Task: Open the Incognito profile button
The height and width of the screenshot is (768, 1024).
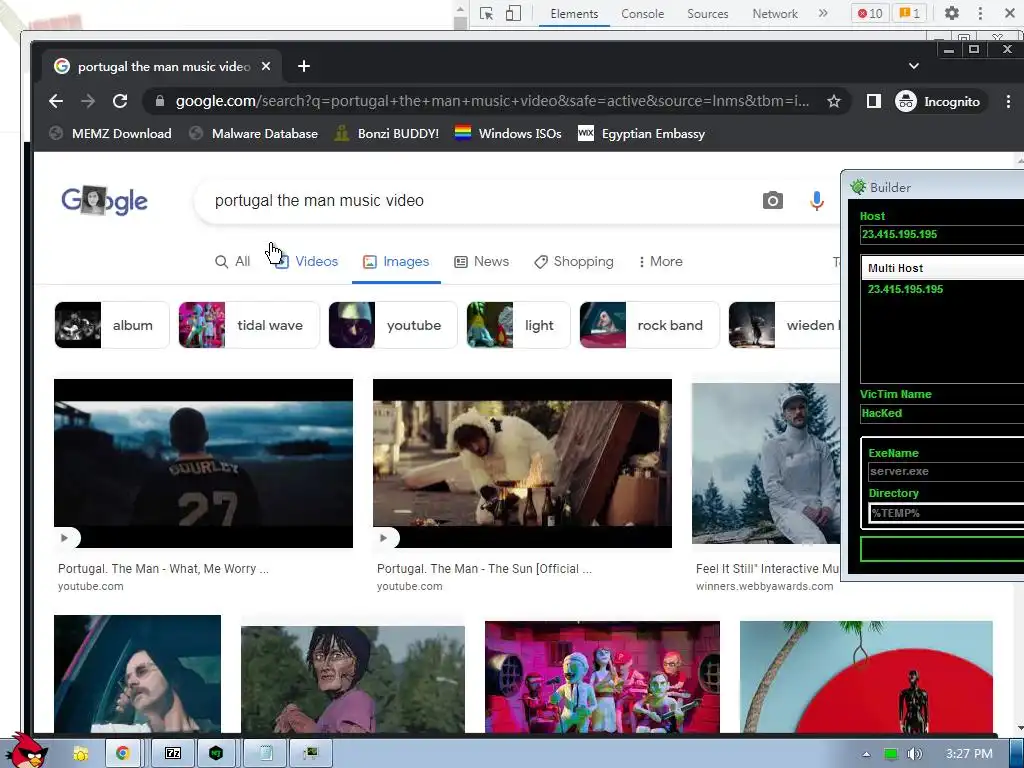Action: (x=938, y=101)
